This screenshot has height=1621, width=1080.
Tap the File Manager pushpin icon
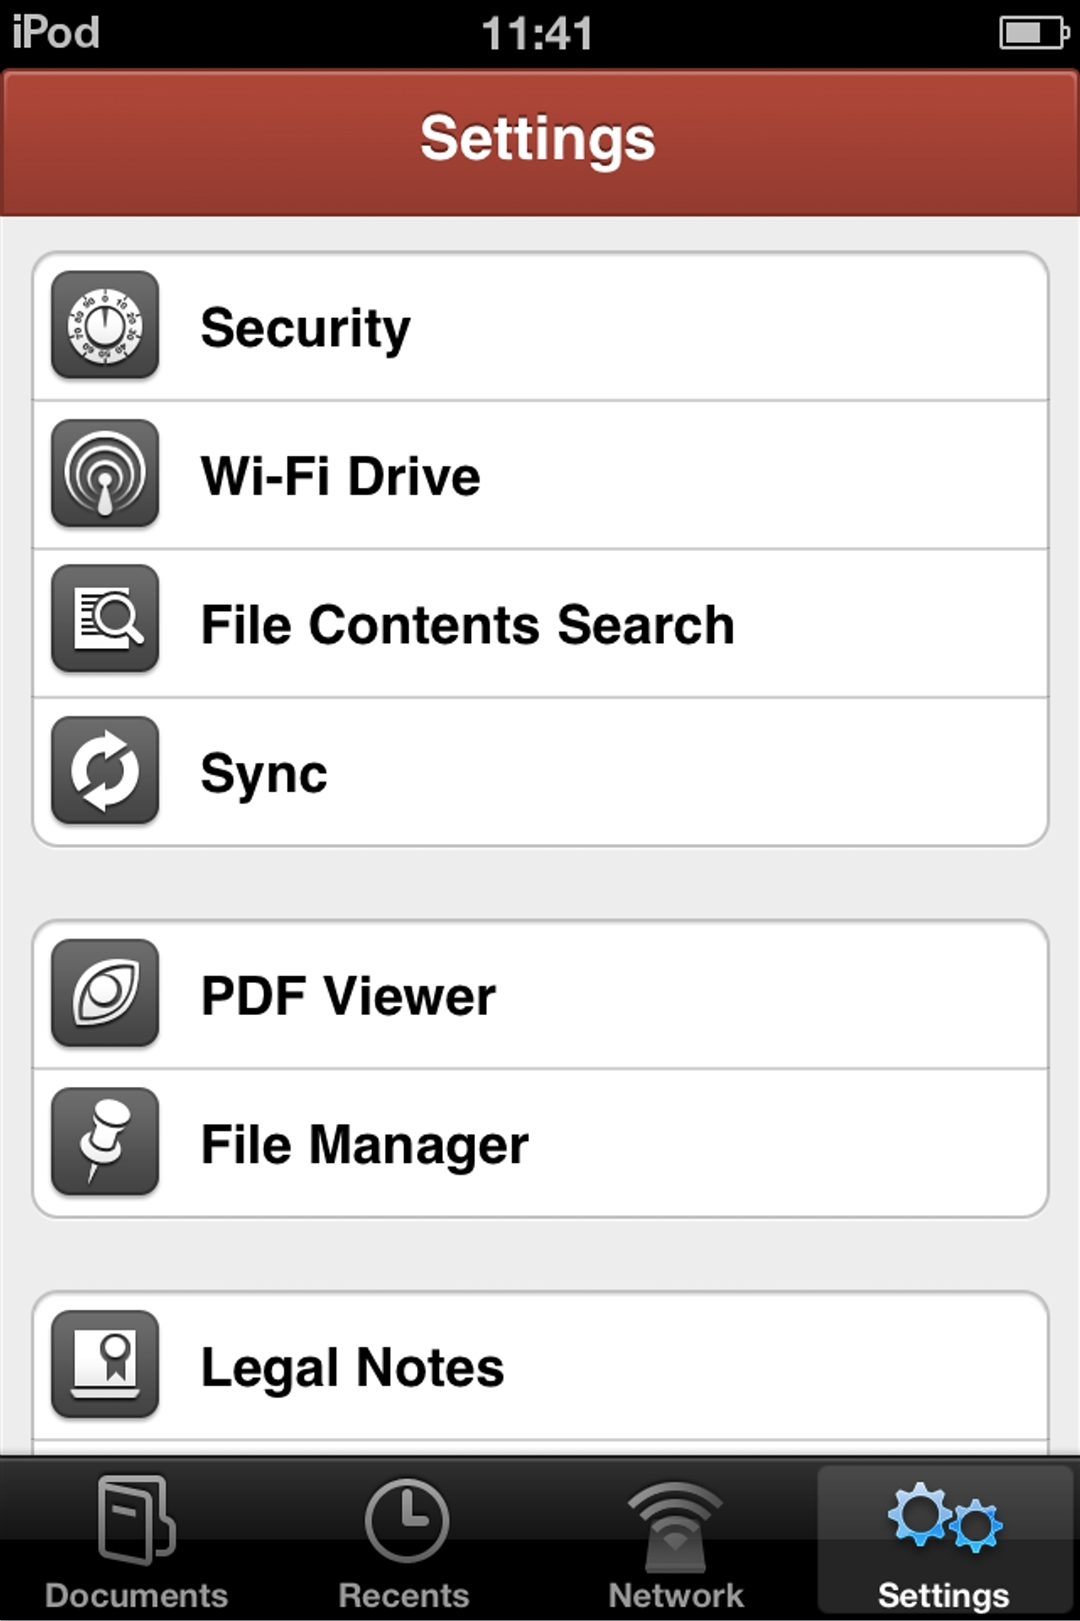(x=105, y=1142)
